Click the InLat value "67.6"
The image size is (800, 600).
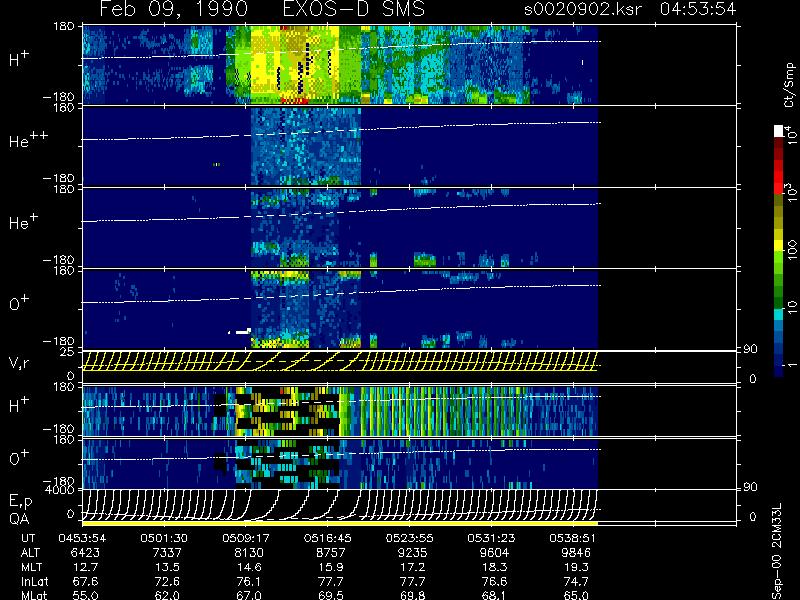pos(85,582)
